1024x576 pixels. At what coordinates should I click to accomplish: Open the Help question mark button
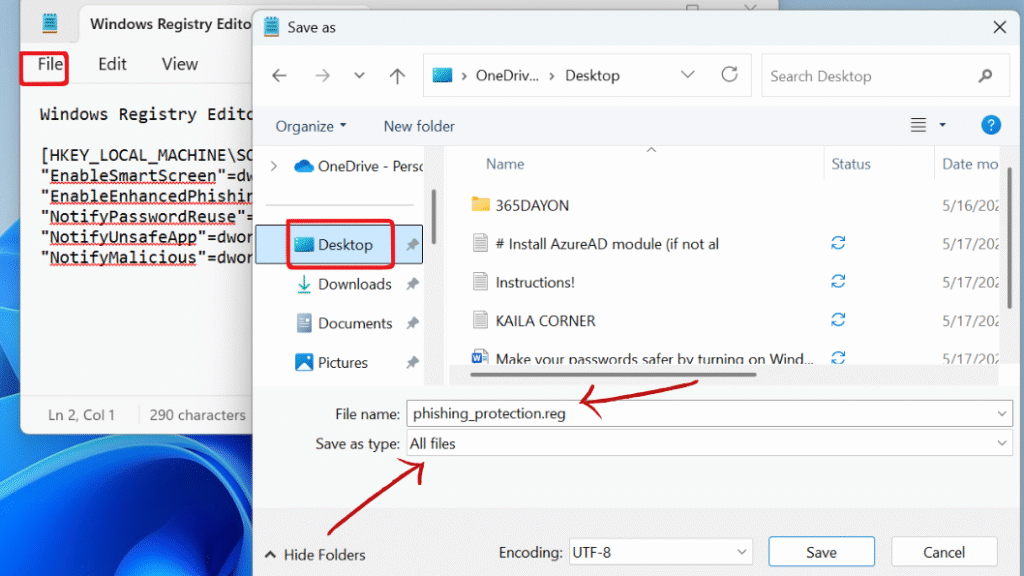click(991, 125)
